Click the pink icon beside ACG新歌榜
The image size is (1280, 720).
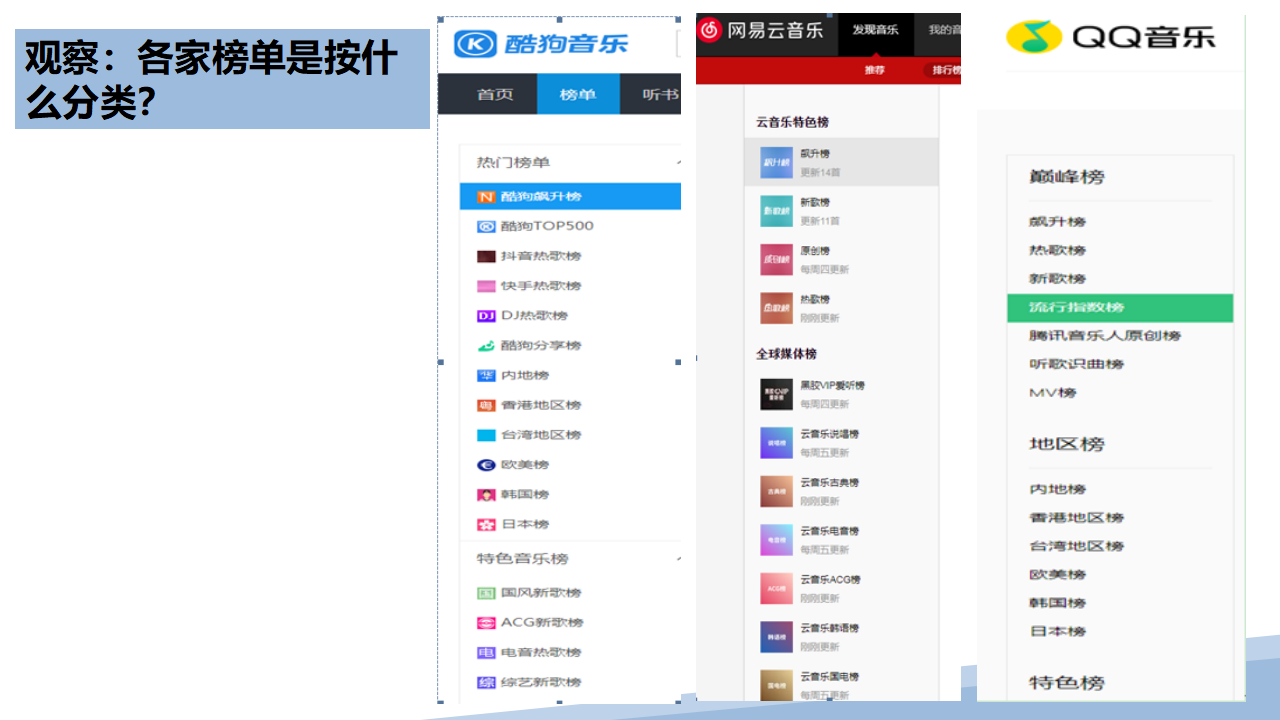coord(486,623)
